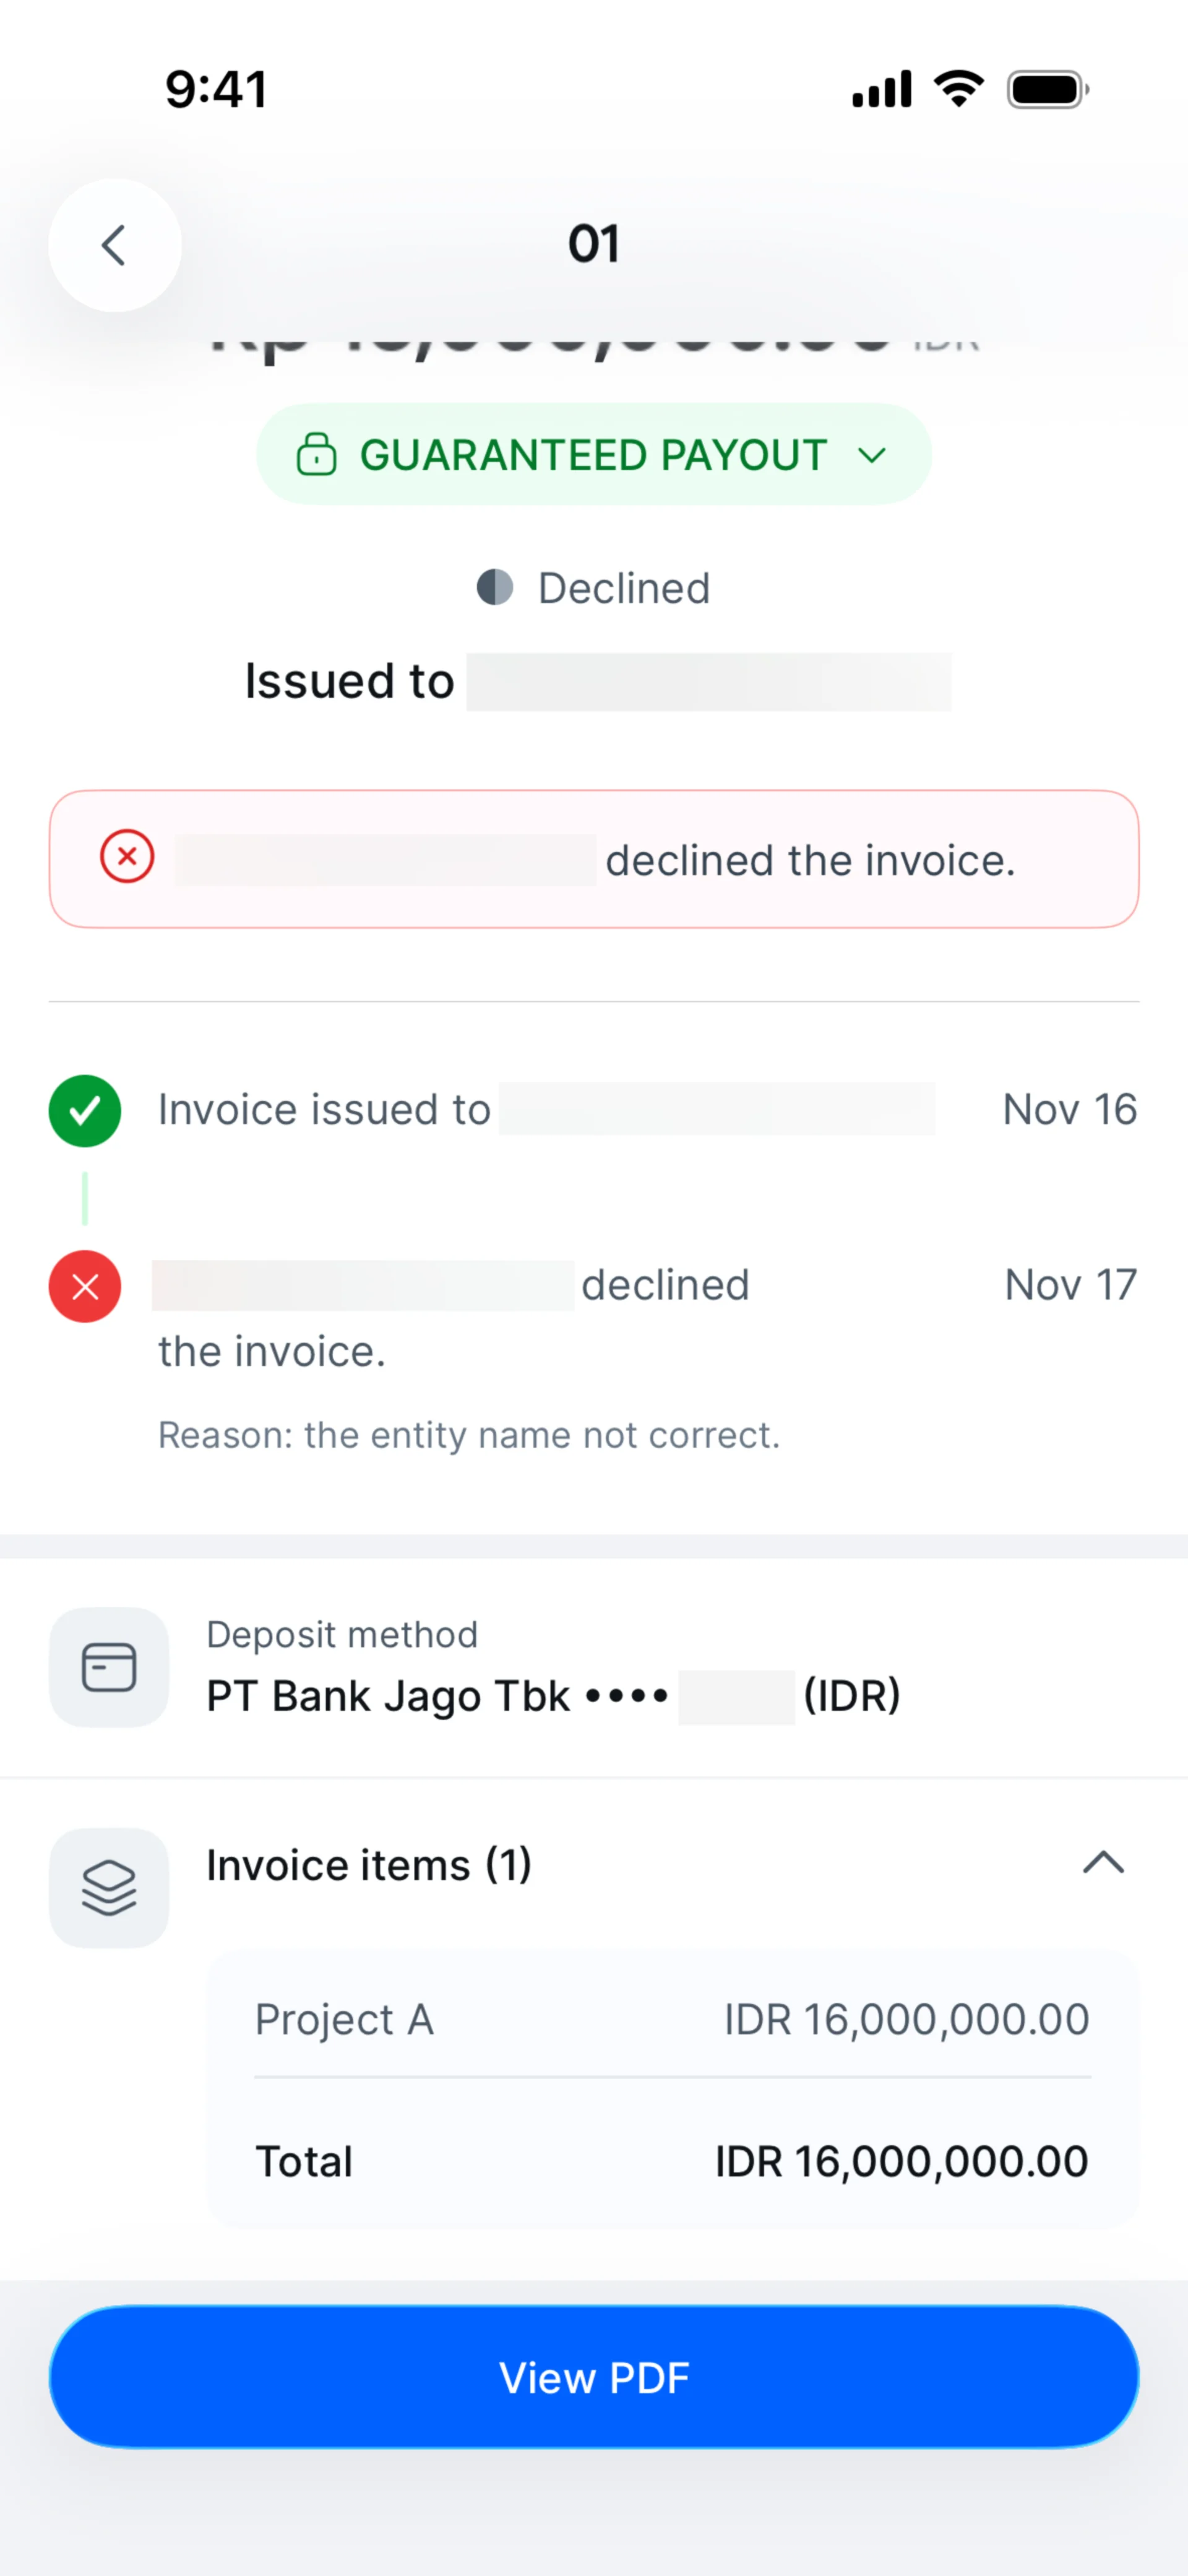Click the green checkmark timeline icon
Image resolution: width=1188 pixels, height=2576 pixels.
[x=85, y=1111]
